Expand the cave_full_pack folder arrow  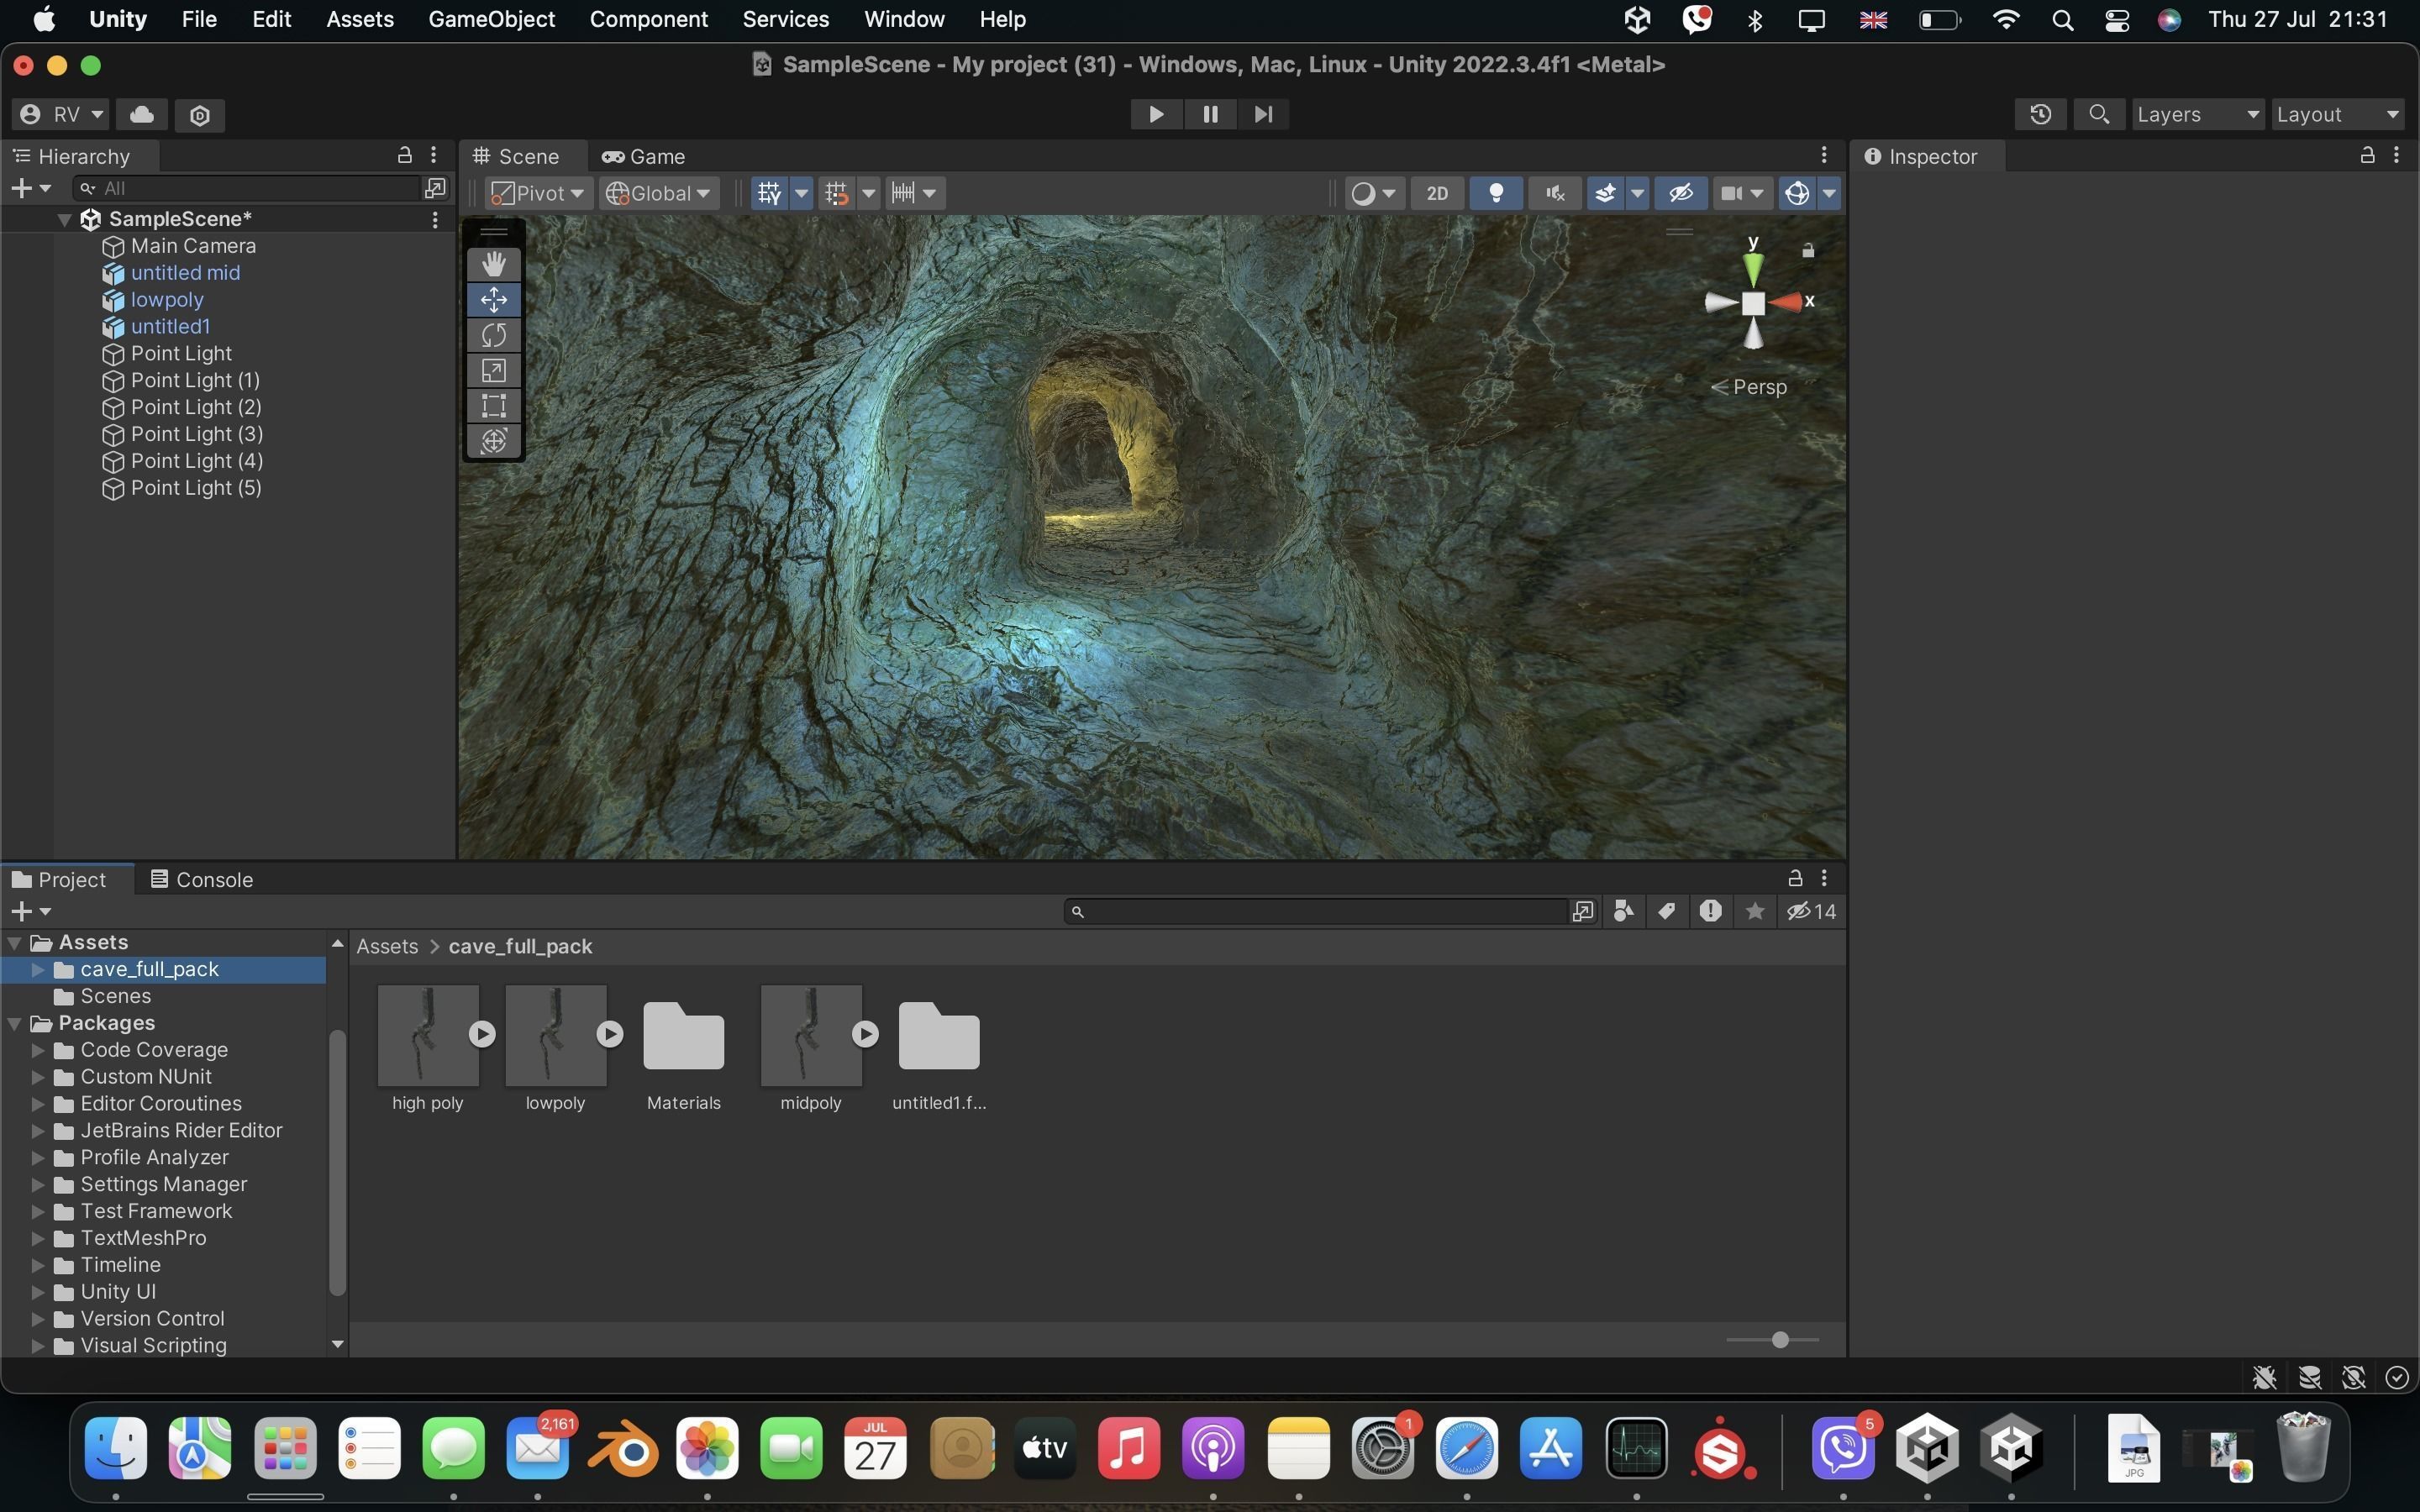[x=37, y=969]
